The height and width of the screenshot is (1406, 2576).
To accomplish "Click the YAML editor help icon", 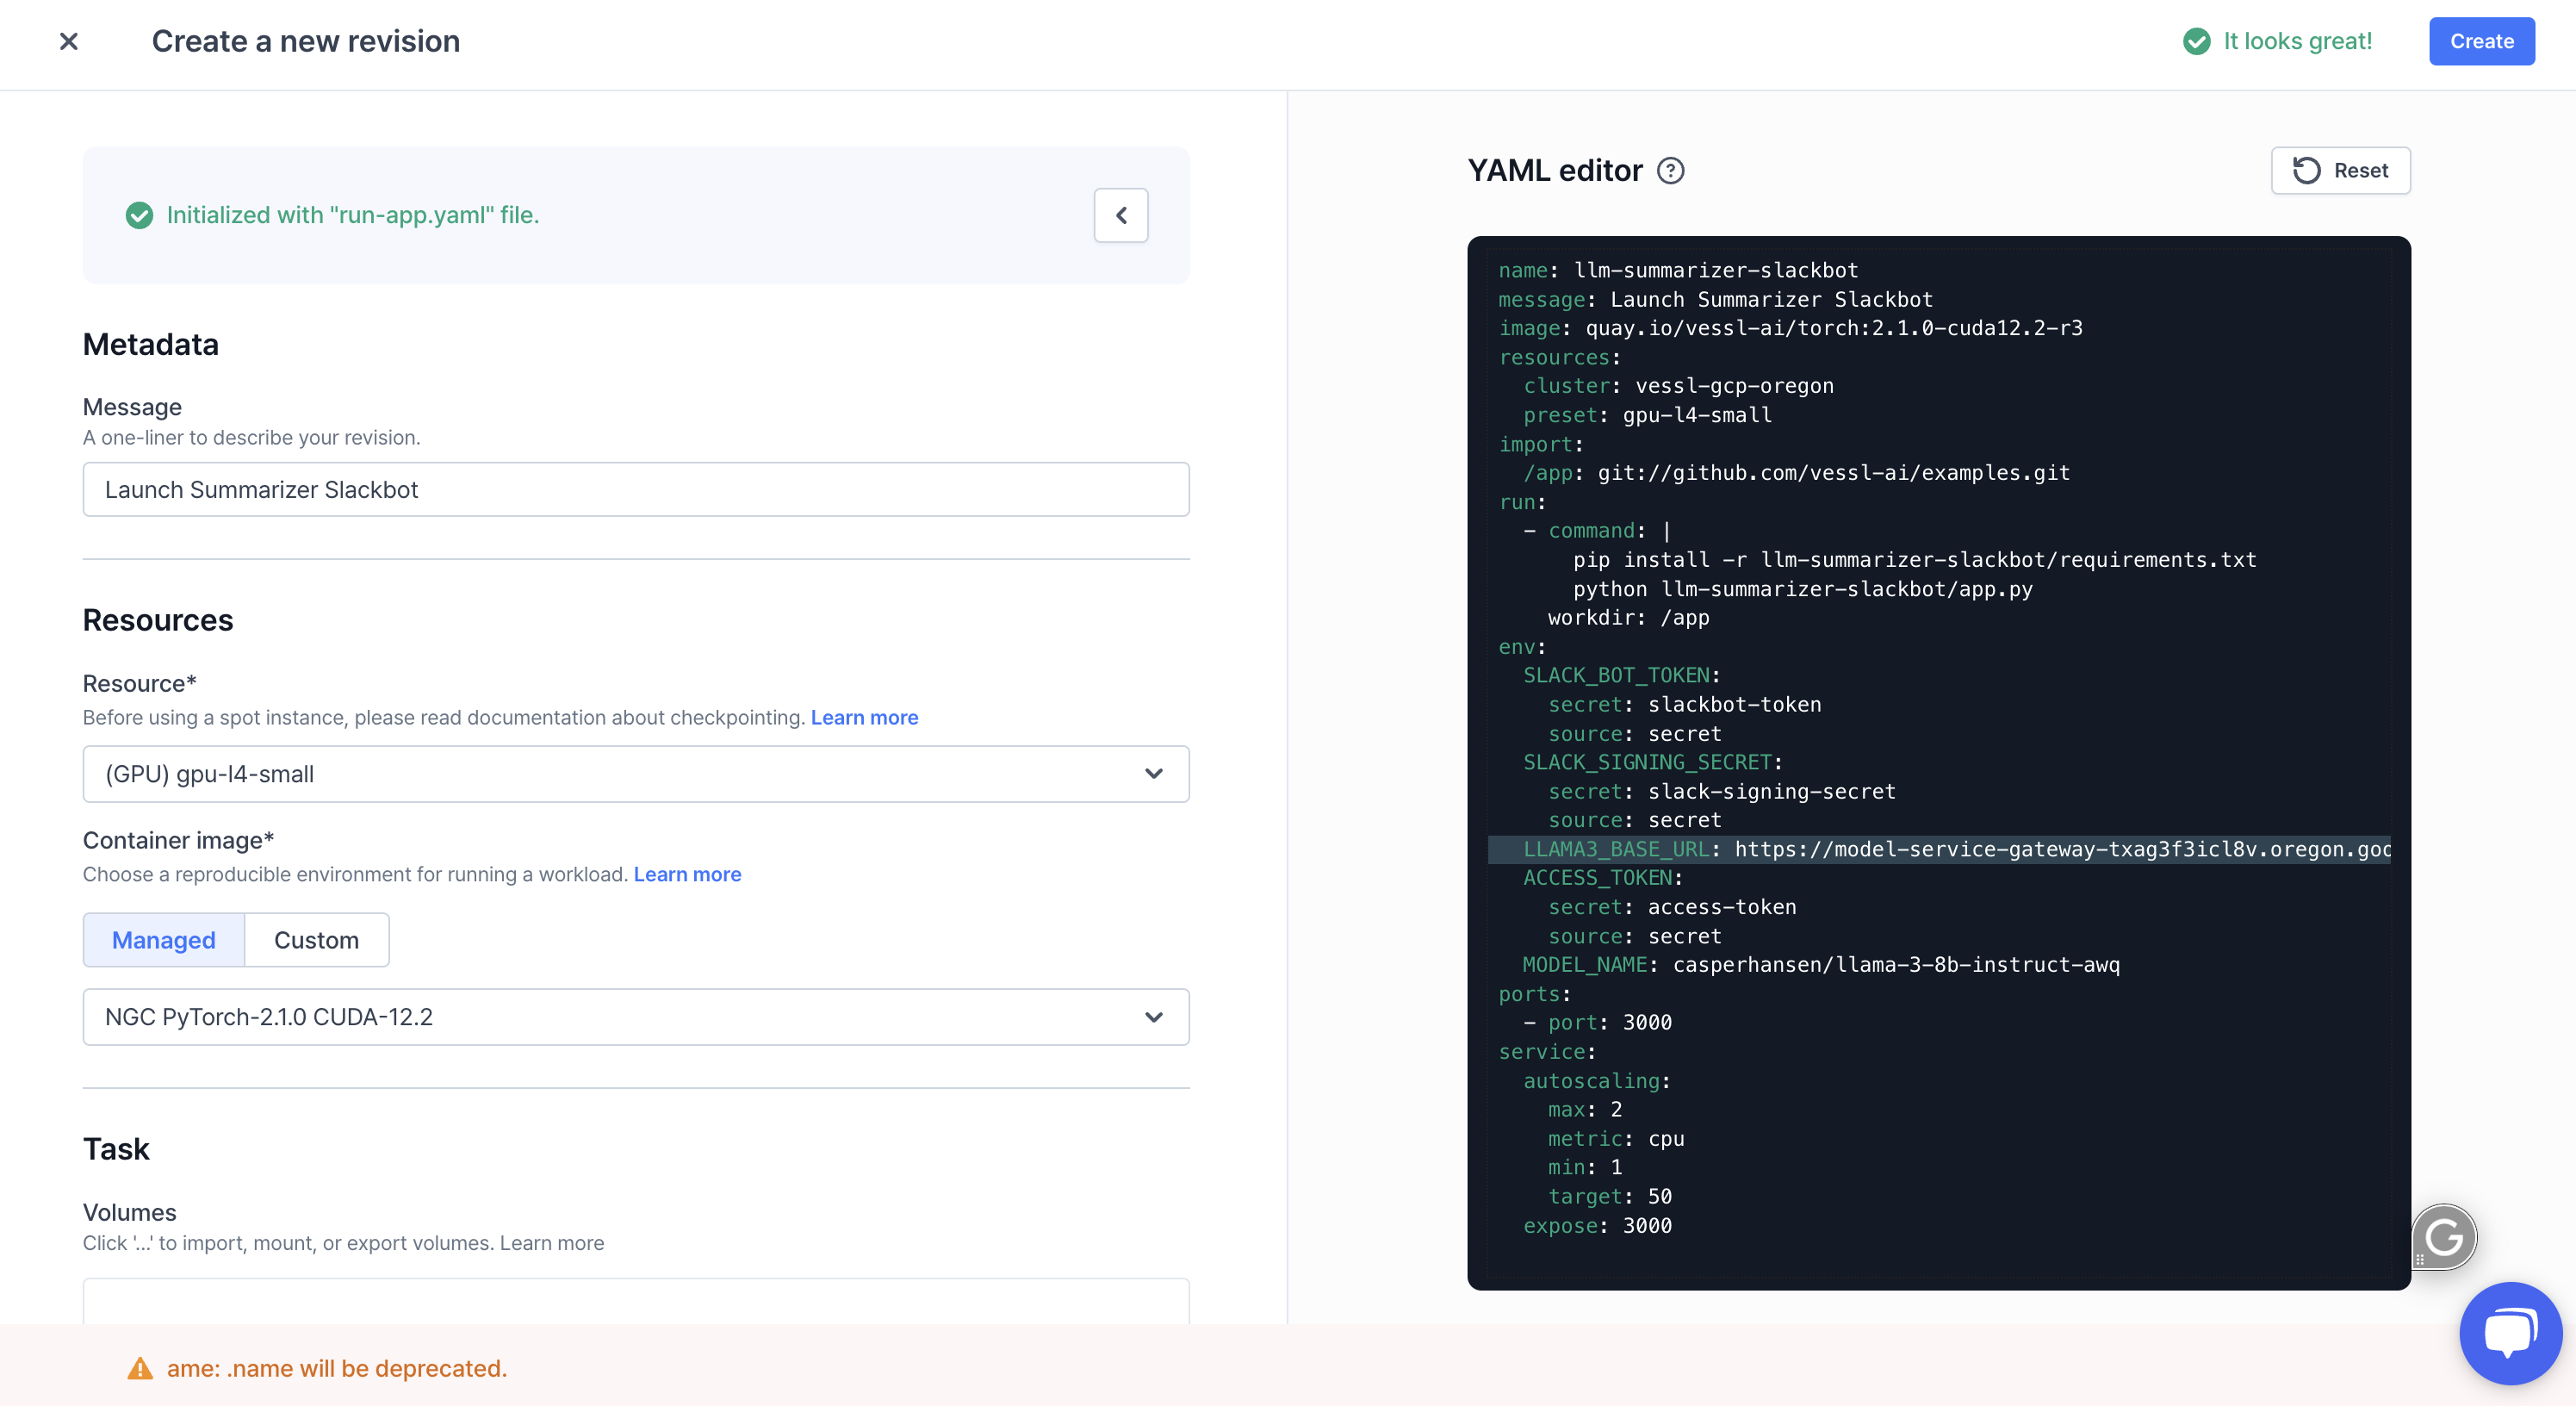I will pyautogui.click(x=1670, y=171).
